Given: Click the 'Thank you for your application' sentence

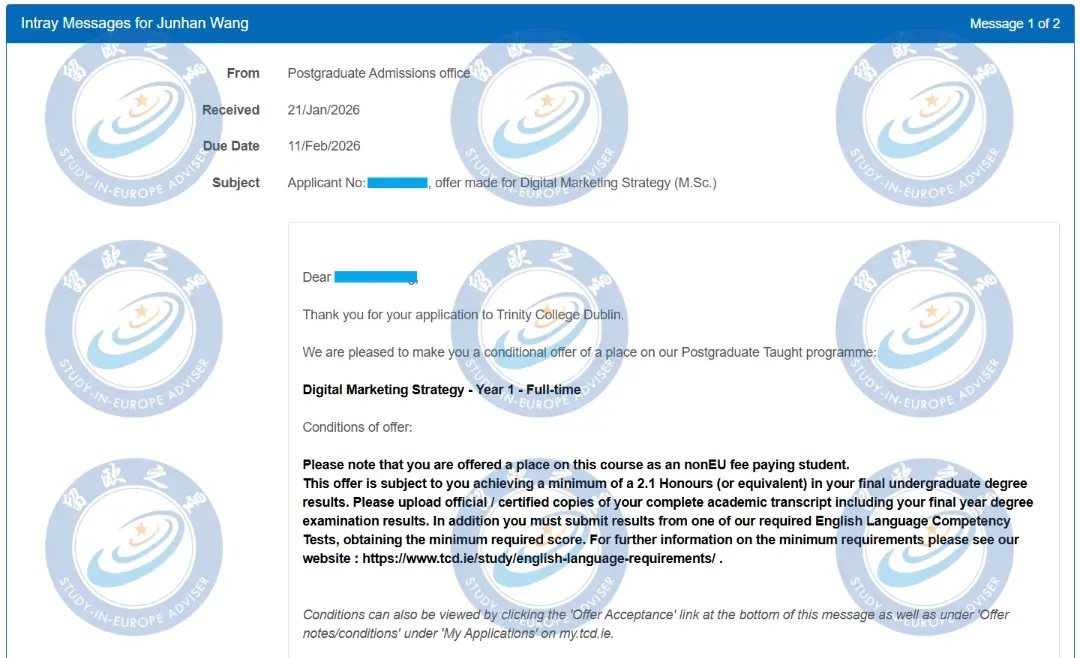Looking at the screenshot, I should [x=463, y=315].
